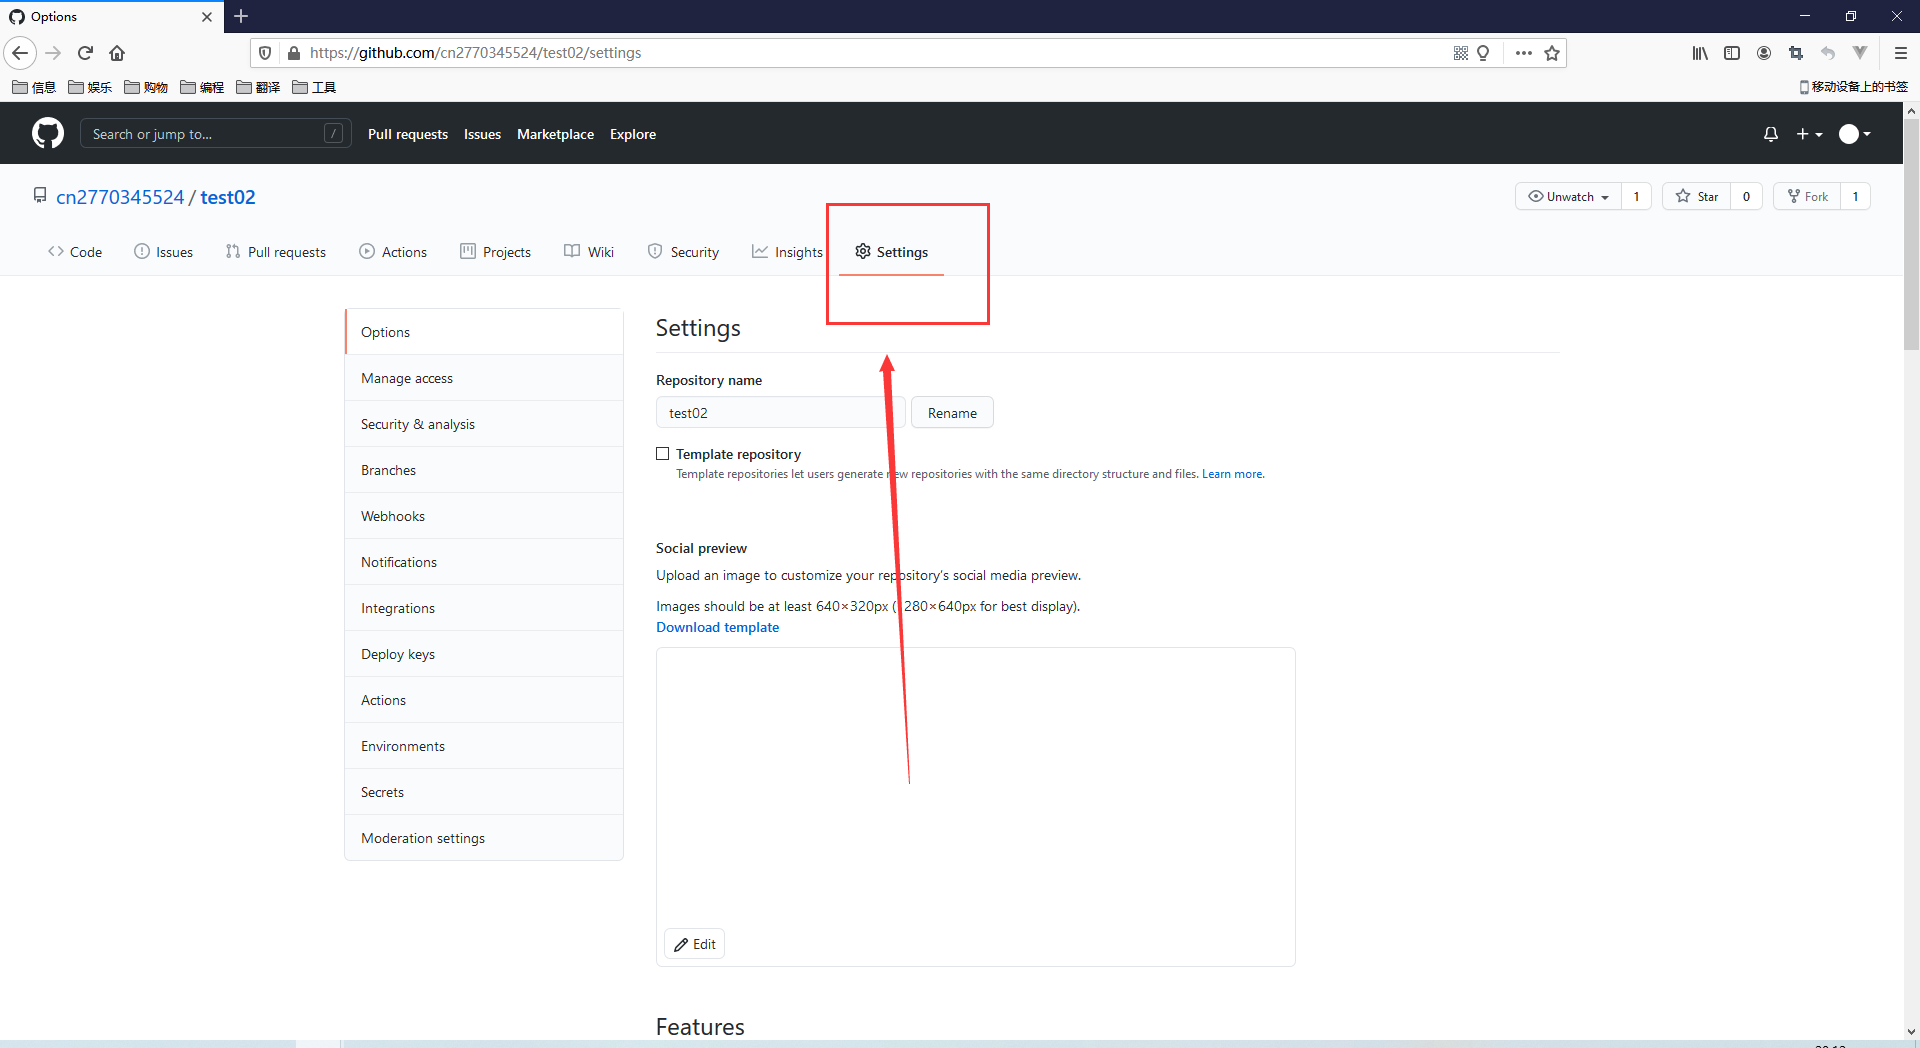The width and height of the screenshot is (1920, 1048).
Task: Reload the page with the refresh icon
Action: (85, 53)
